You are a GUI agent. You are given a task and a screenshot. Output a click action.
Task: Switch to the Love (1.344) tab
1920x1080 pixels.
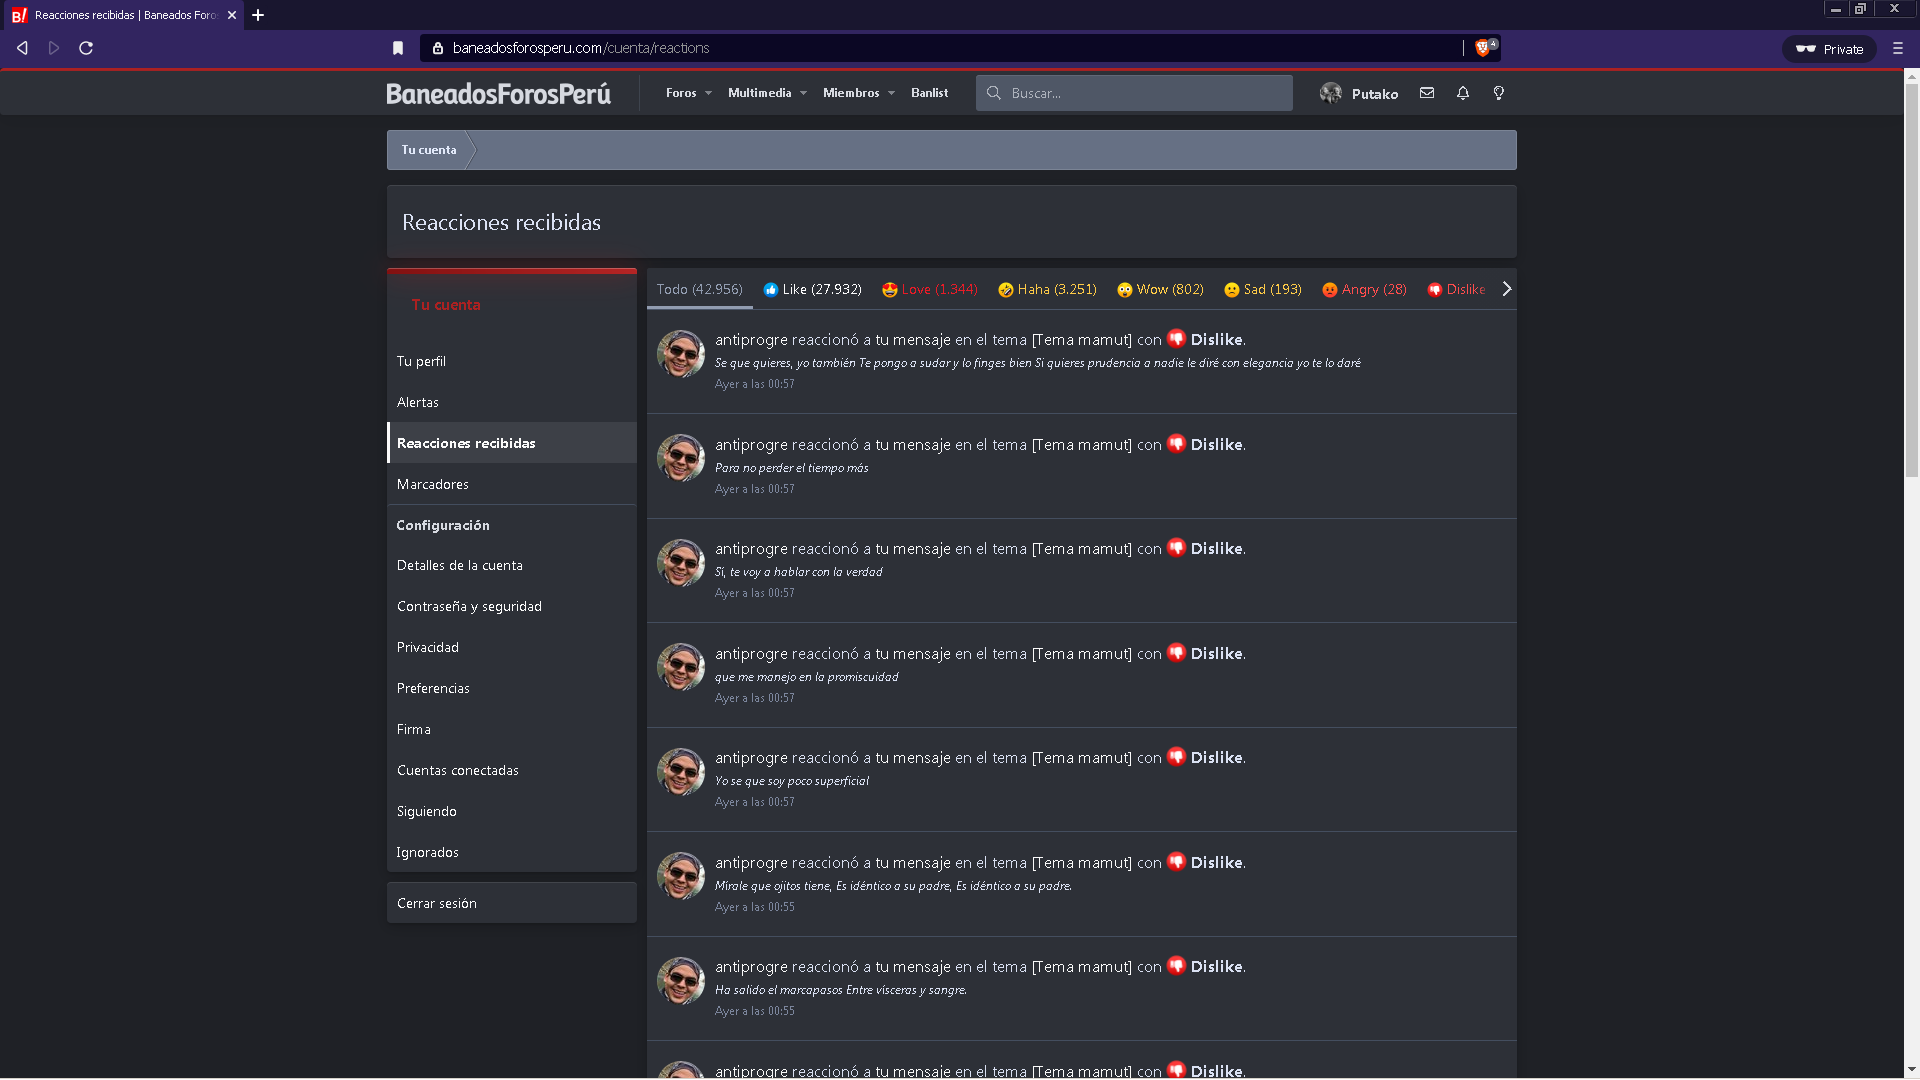930,289
